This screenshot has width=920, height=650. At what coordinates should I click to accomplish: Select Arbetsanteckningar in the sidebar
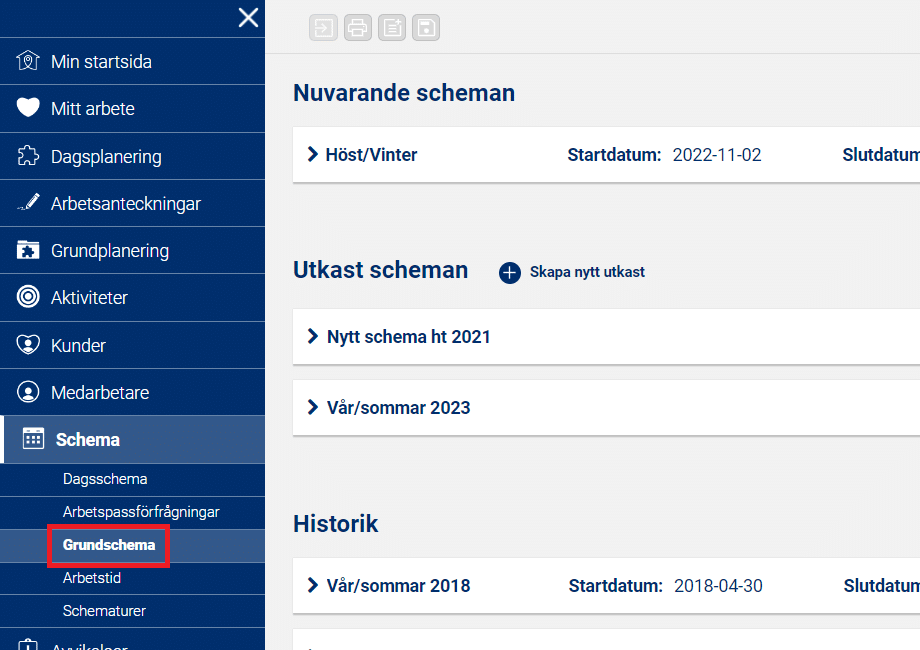click(x=125, y=204)
